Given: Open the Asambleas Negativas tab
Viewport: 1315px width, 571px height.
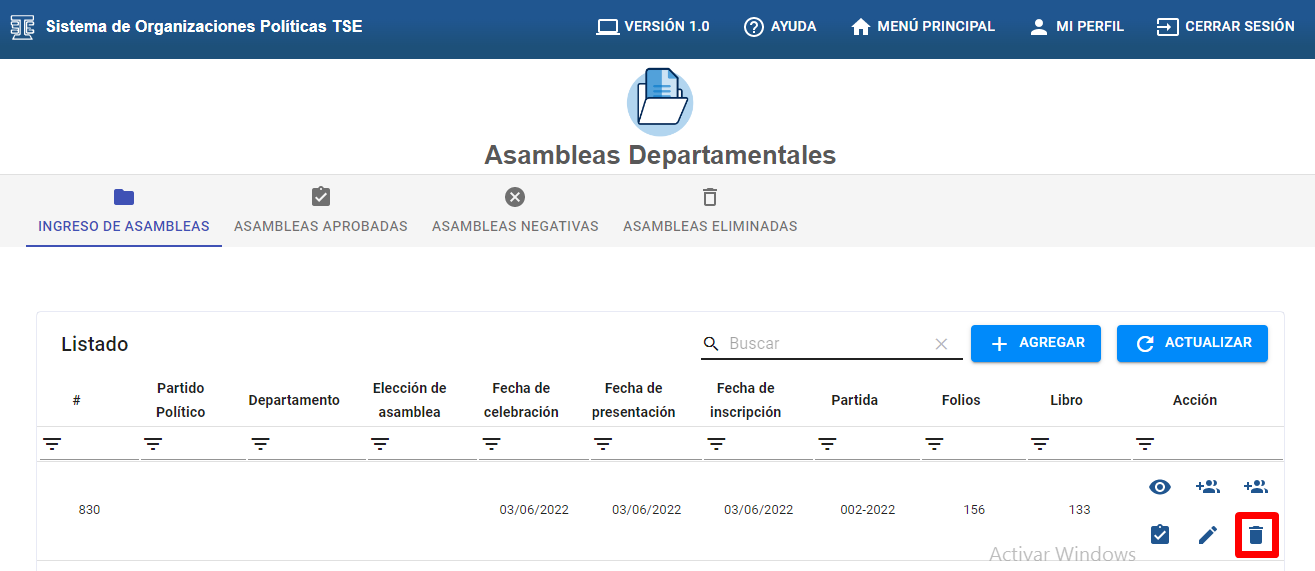Looking at the screenshot, I should 515,211.
